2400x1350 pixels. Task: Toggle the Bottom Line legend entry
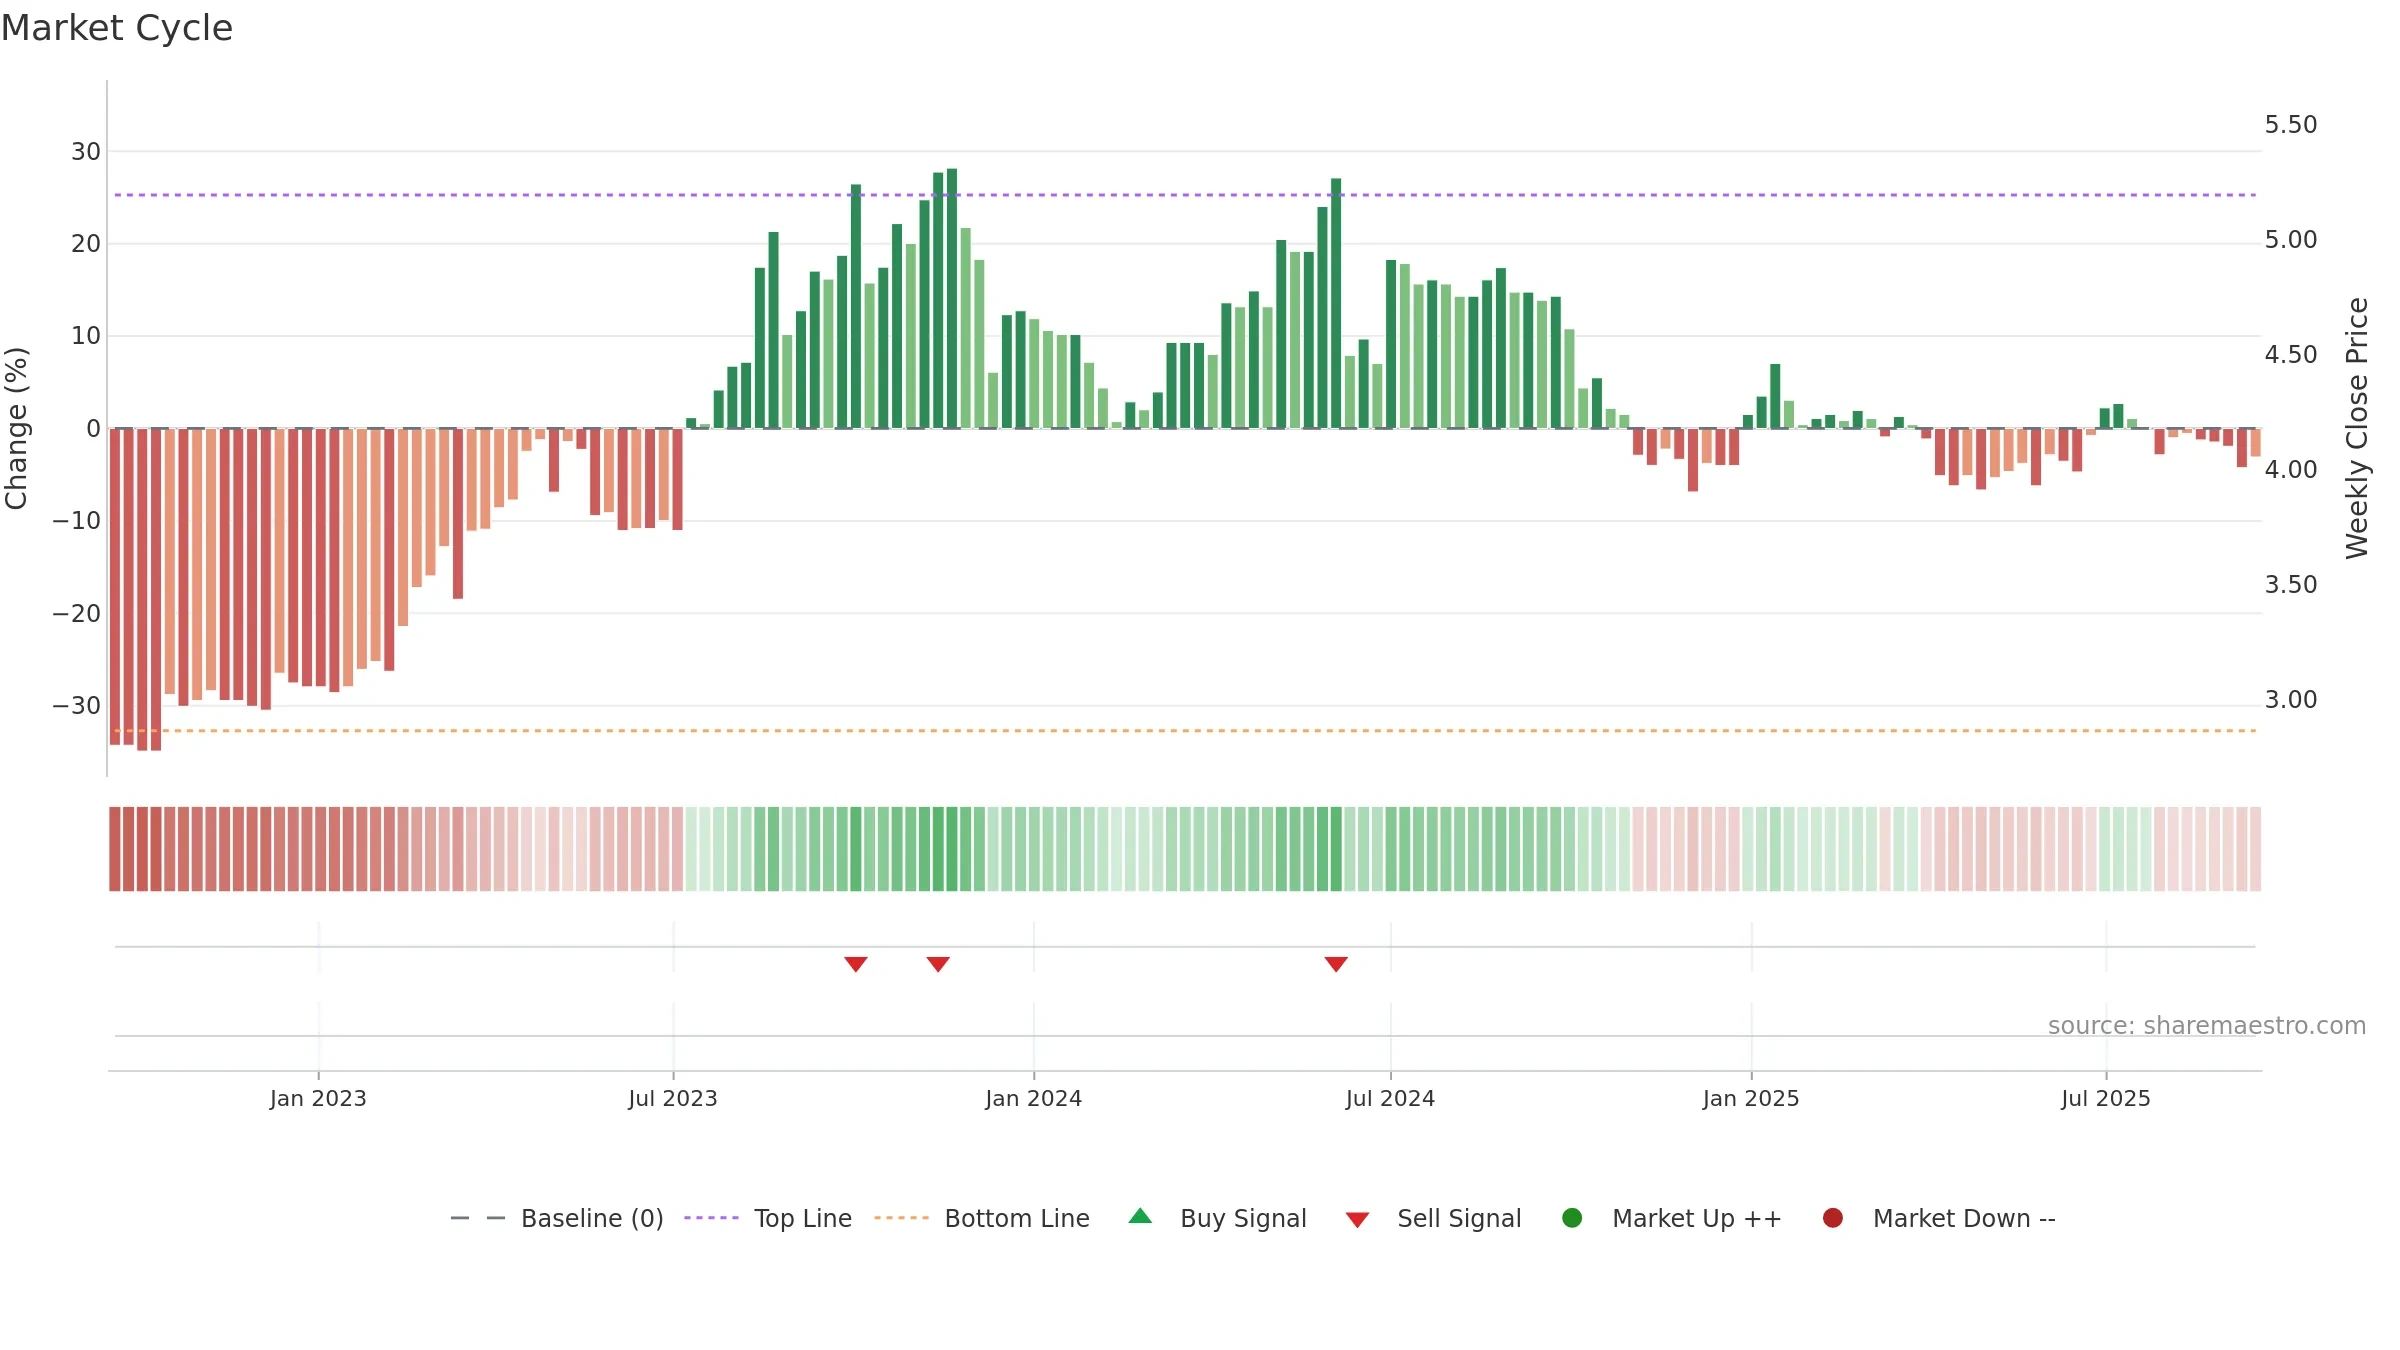[x=982, y=1218]
